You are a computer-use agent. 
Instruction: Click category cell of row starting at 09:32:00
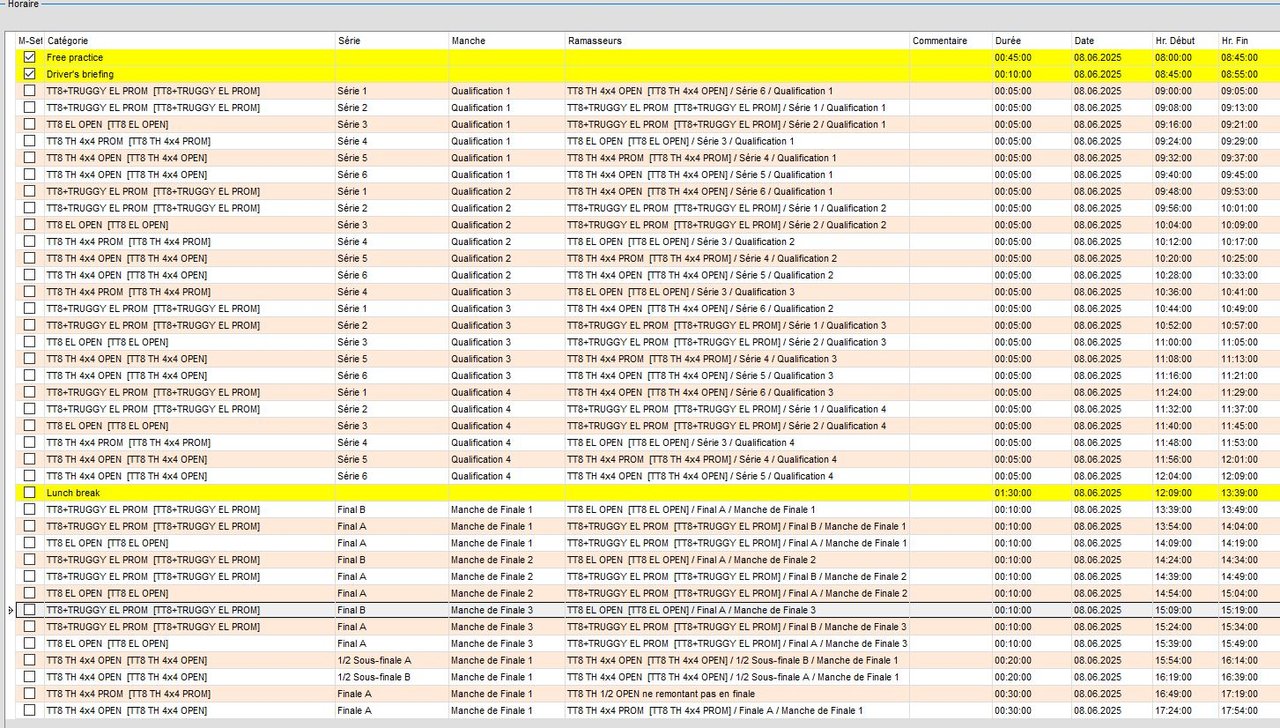189,158
